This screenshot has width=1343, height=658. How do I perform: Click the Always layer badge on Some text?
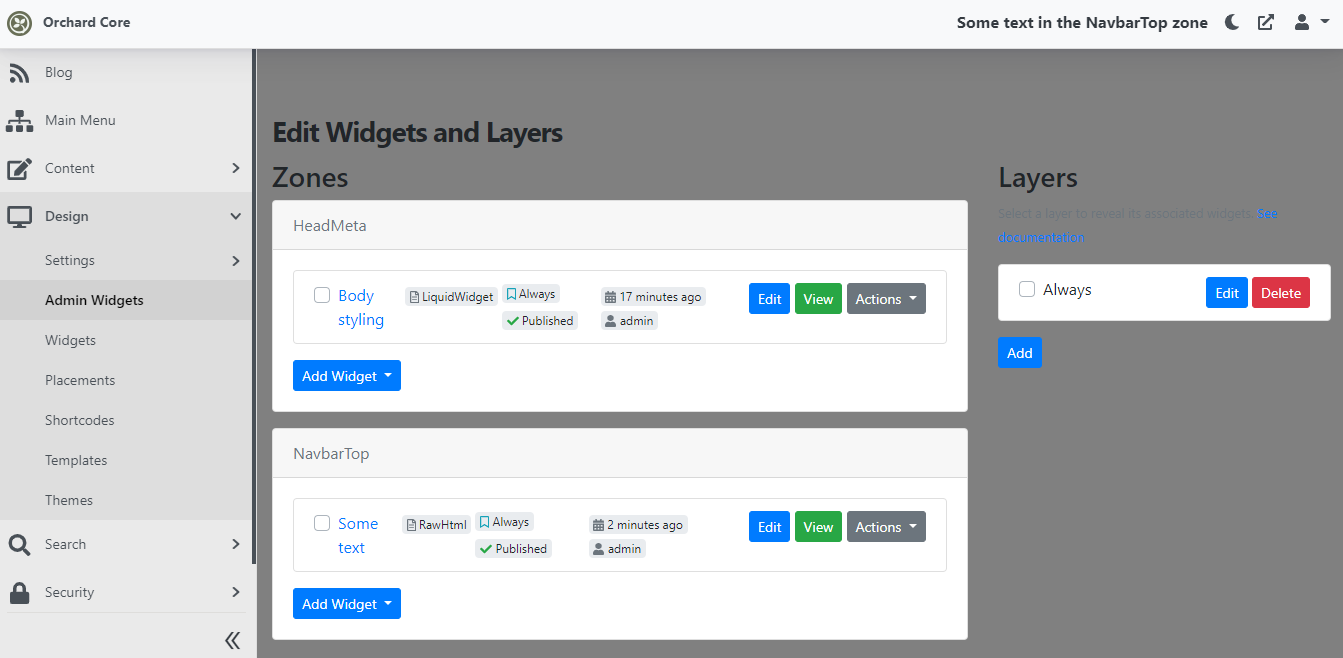click(x=504, y=522)
